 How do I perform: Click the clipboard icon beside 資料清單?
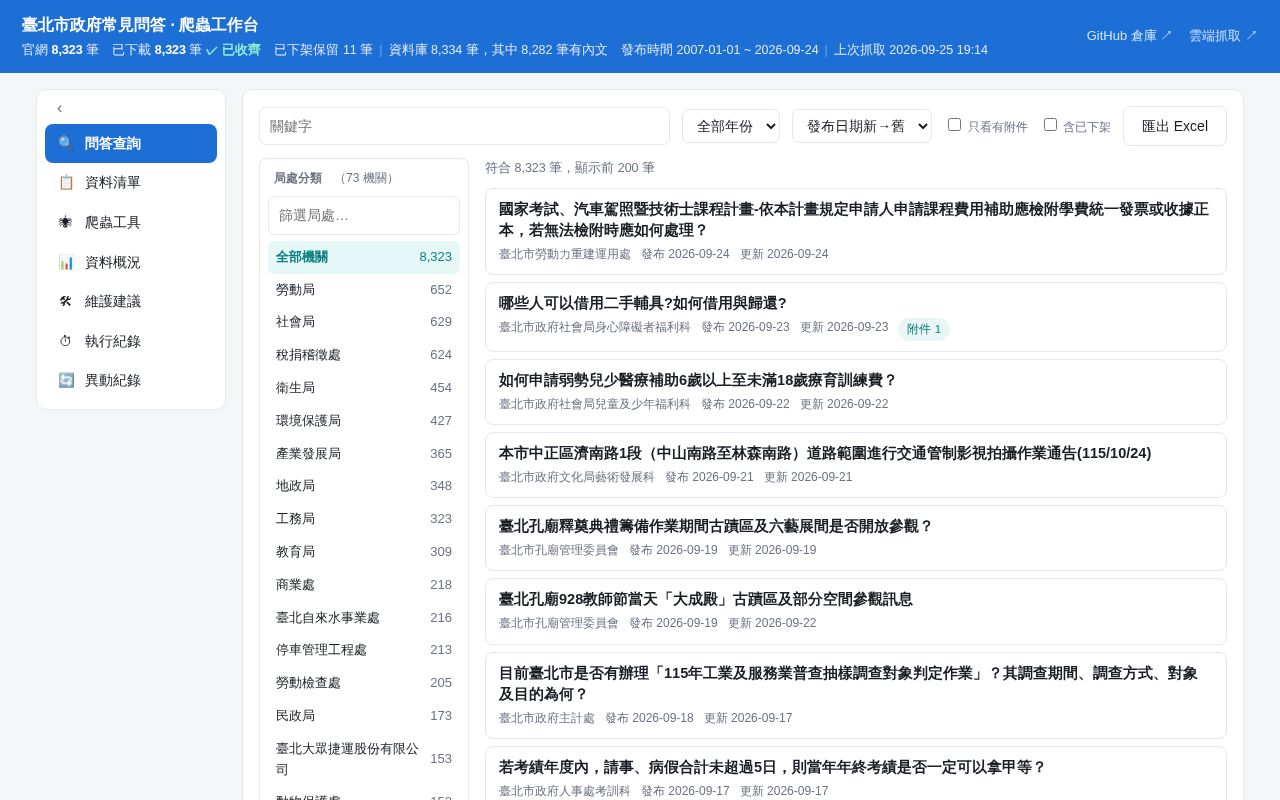(x=66, y=182)
